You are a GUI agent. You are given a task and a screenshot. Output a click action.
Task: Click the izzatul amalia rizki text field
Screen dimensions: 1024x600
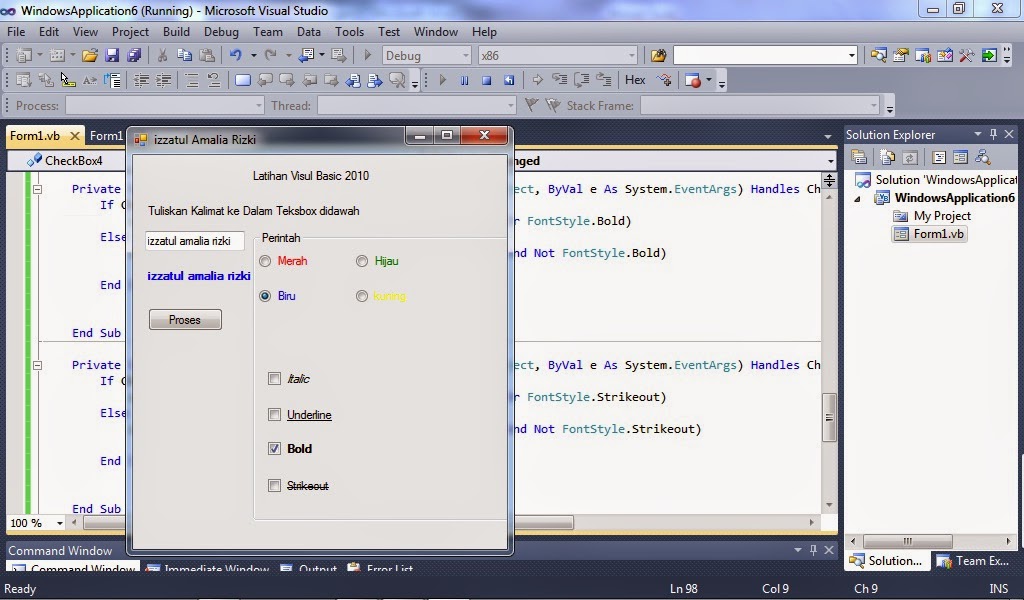pos(194,240)
